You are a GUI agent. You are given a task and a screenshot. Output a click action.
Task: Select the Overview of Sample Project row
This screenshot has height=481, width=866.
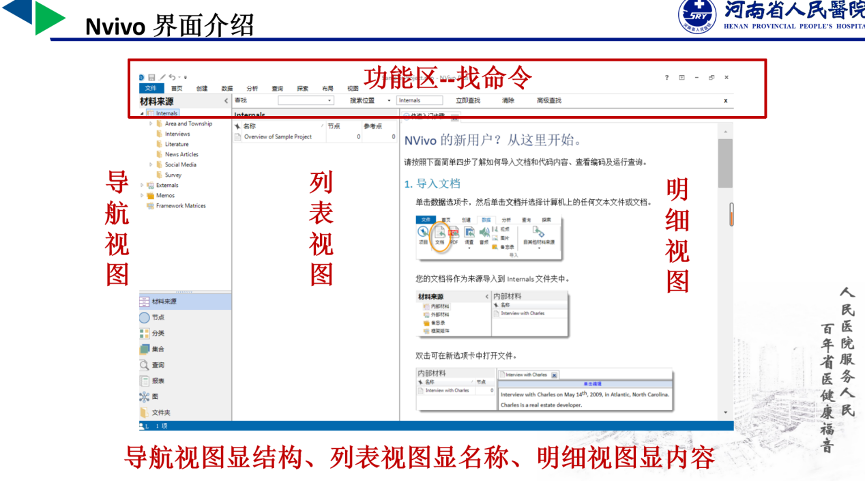[x=315, y=136]
